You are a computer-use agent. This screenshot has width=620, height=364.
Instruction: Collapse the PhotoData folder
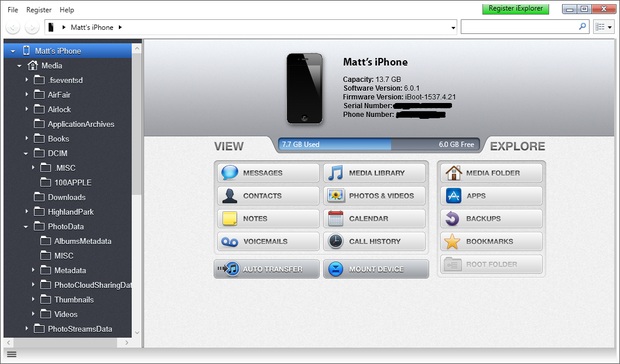pos(26,226)
